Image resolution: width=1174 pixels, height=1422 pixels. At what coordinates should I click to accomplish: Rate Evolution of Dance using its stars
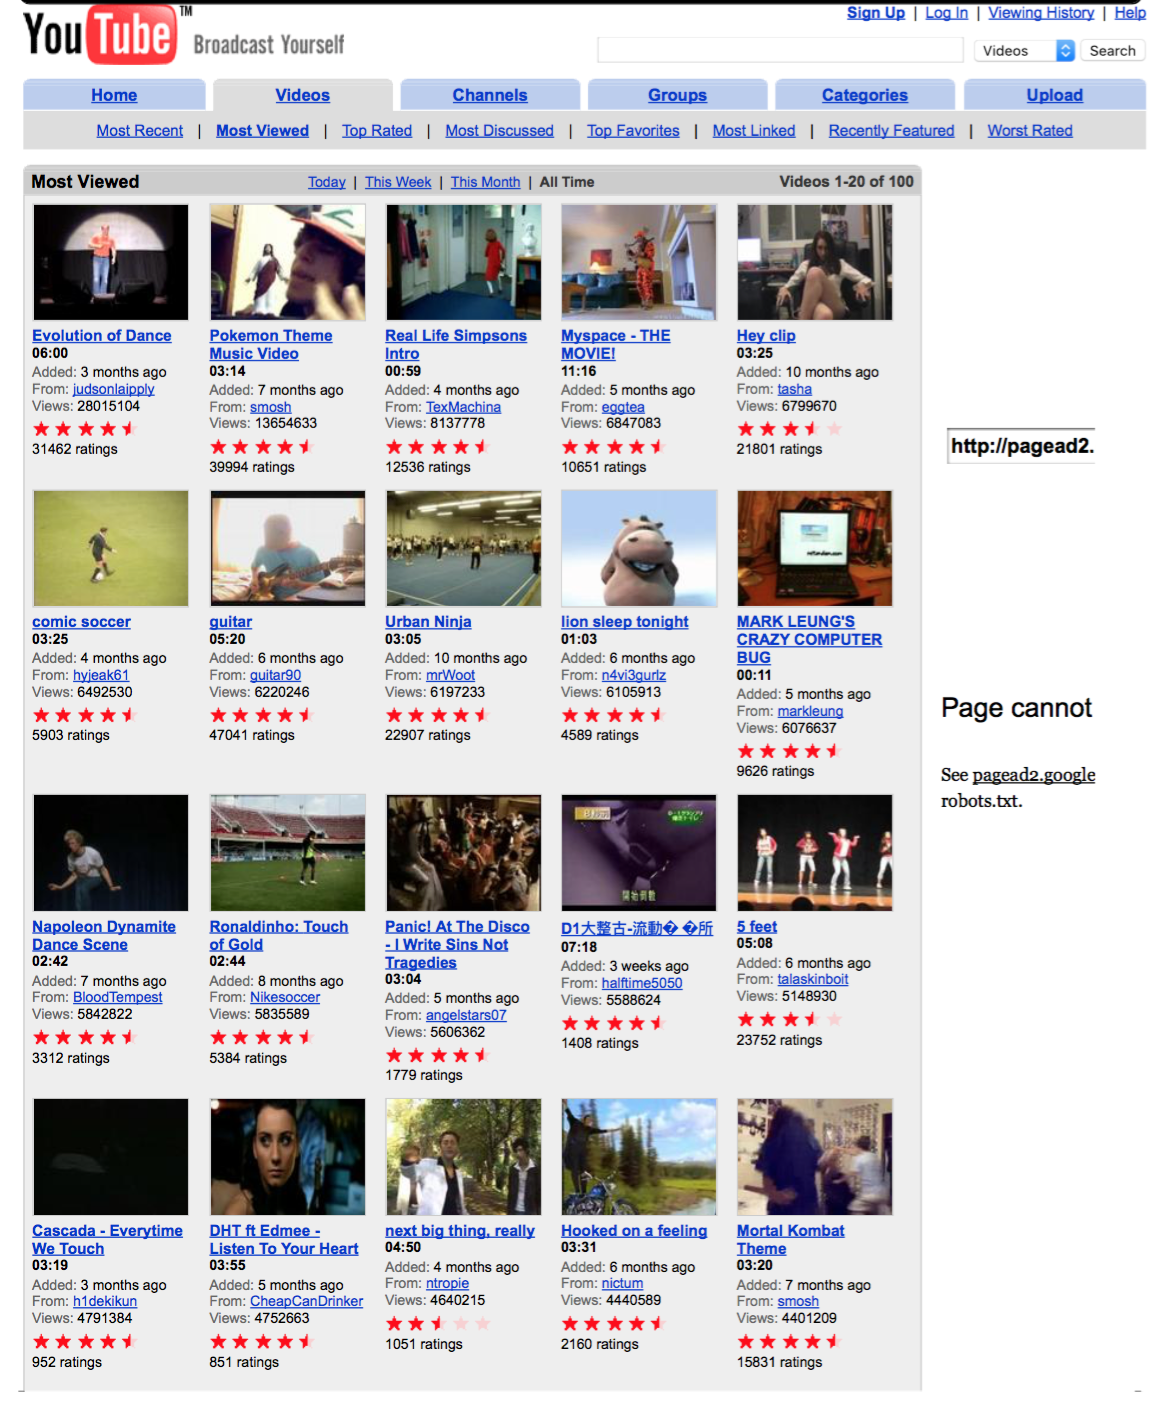click(85, 429)
